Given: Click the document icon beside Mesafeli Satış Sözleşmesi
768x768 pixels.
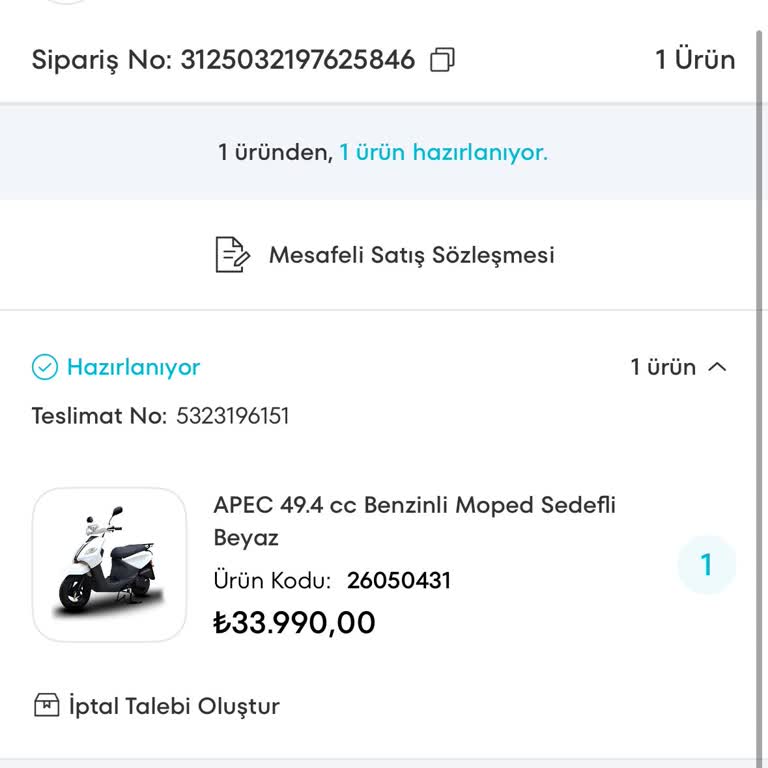Looking at the screenshot, I should pyautogui.click(x=232, y=255).
